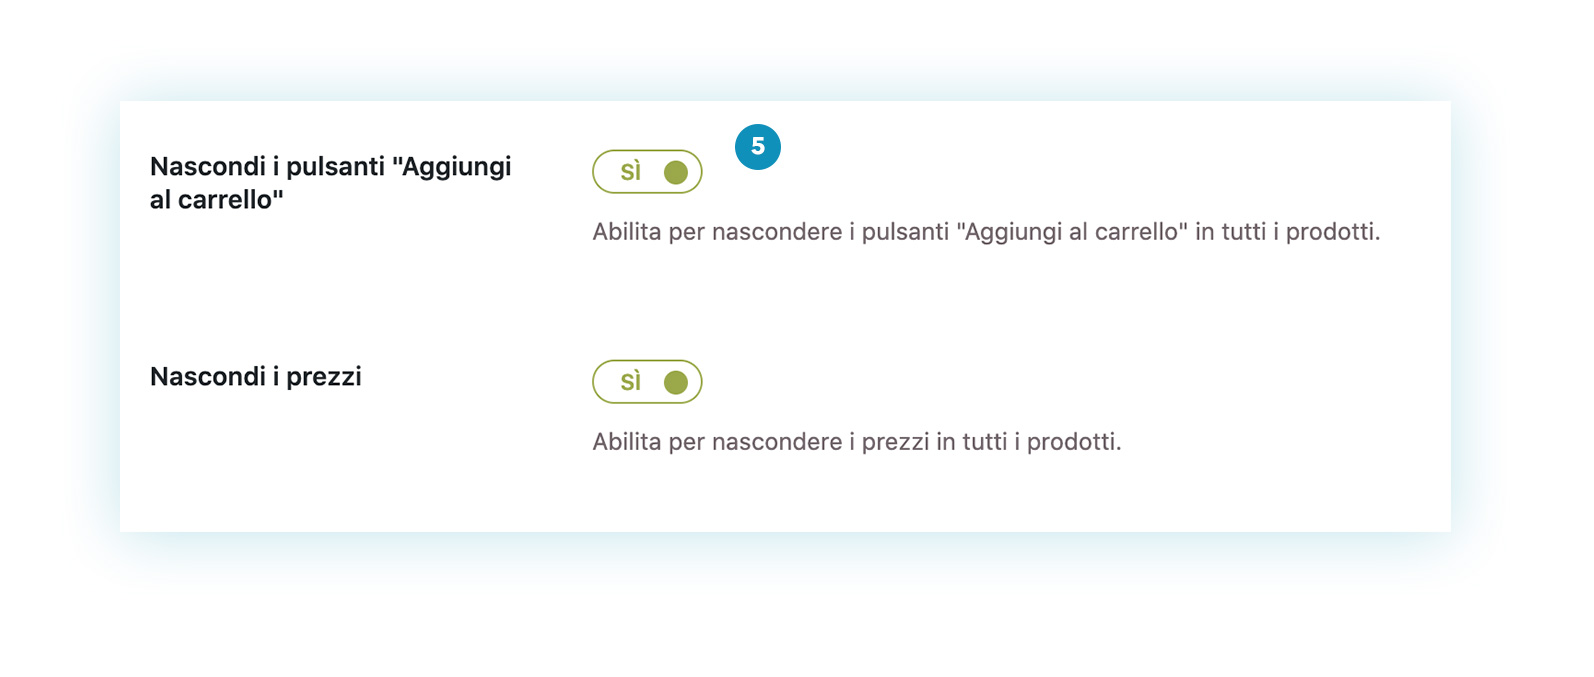
Task: Click the word "Nascondi" in the first setting title
Action: point(208,167)
